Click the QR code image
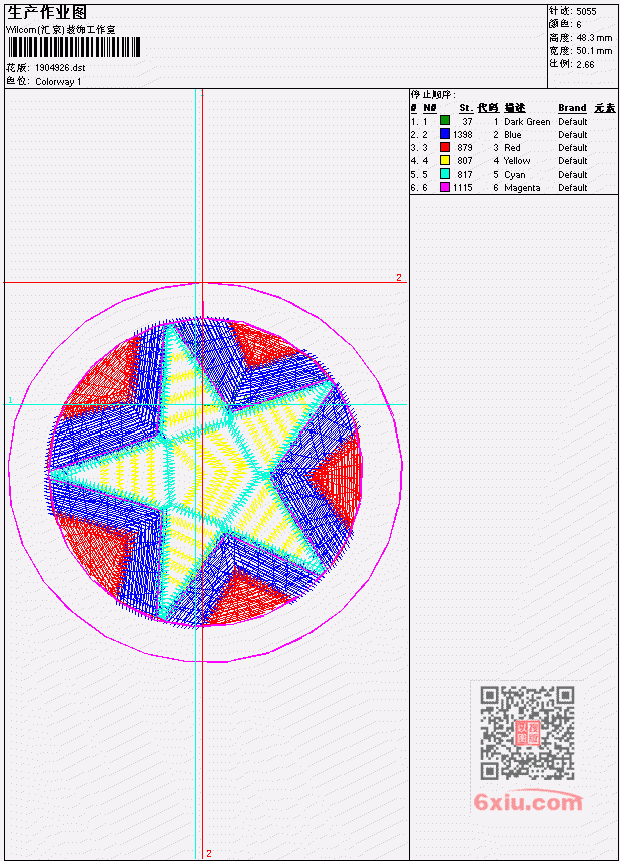Viewport: 620px width, 861px height. tap(527, 733)
